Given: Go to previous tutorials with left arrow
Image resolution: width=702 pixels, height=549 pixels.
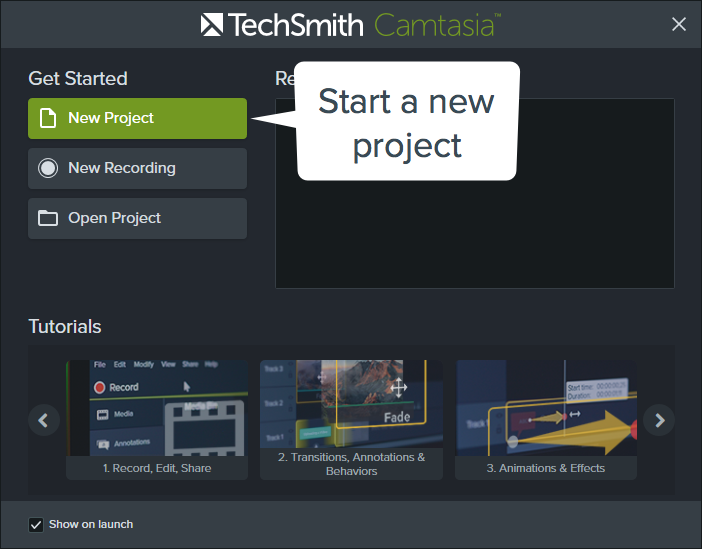Looking at the screenshot, I should 43,420.
